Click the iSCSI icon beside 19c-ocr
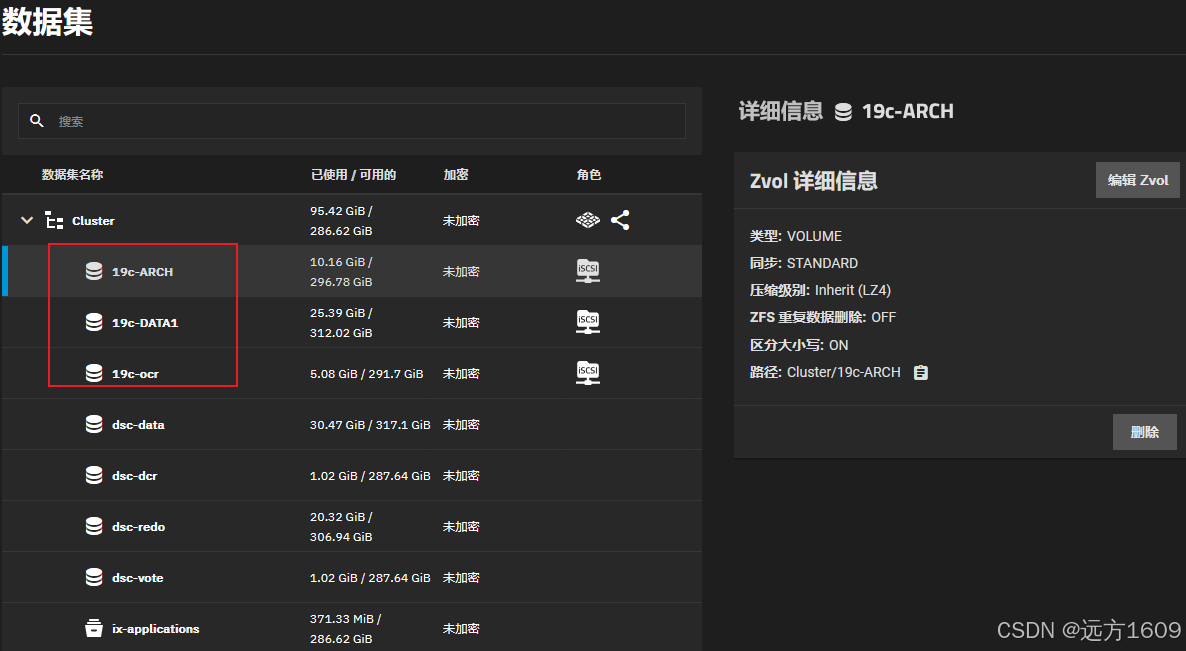 (587, 372)
